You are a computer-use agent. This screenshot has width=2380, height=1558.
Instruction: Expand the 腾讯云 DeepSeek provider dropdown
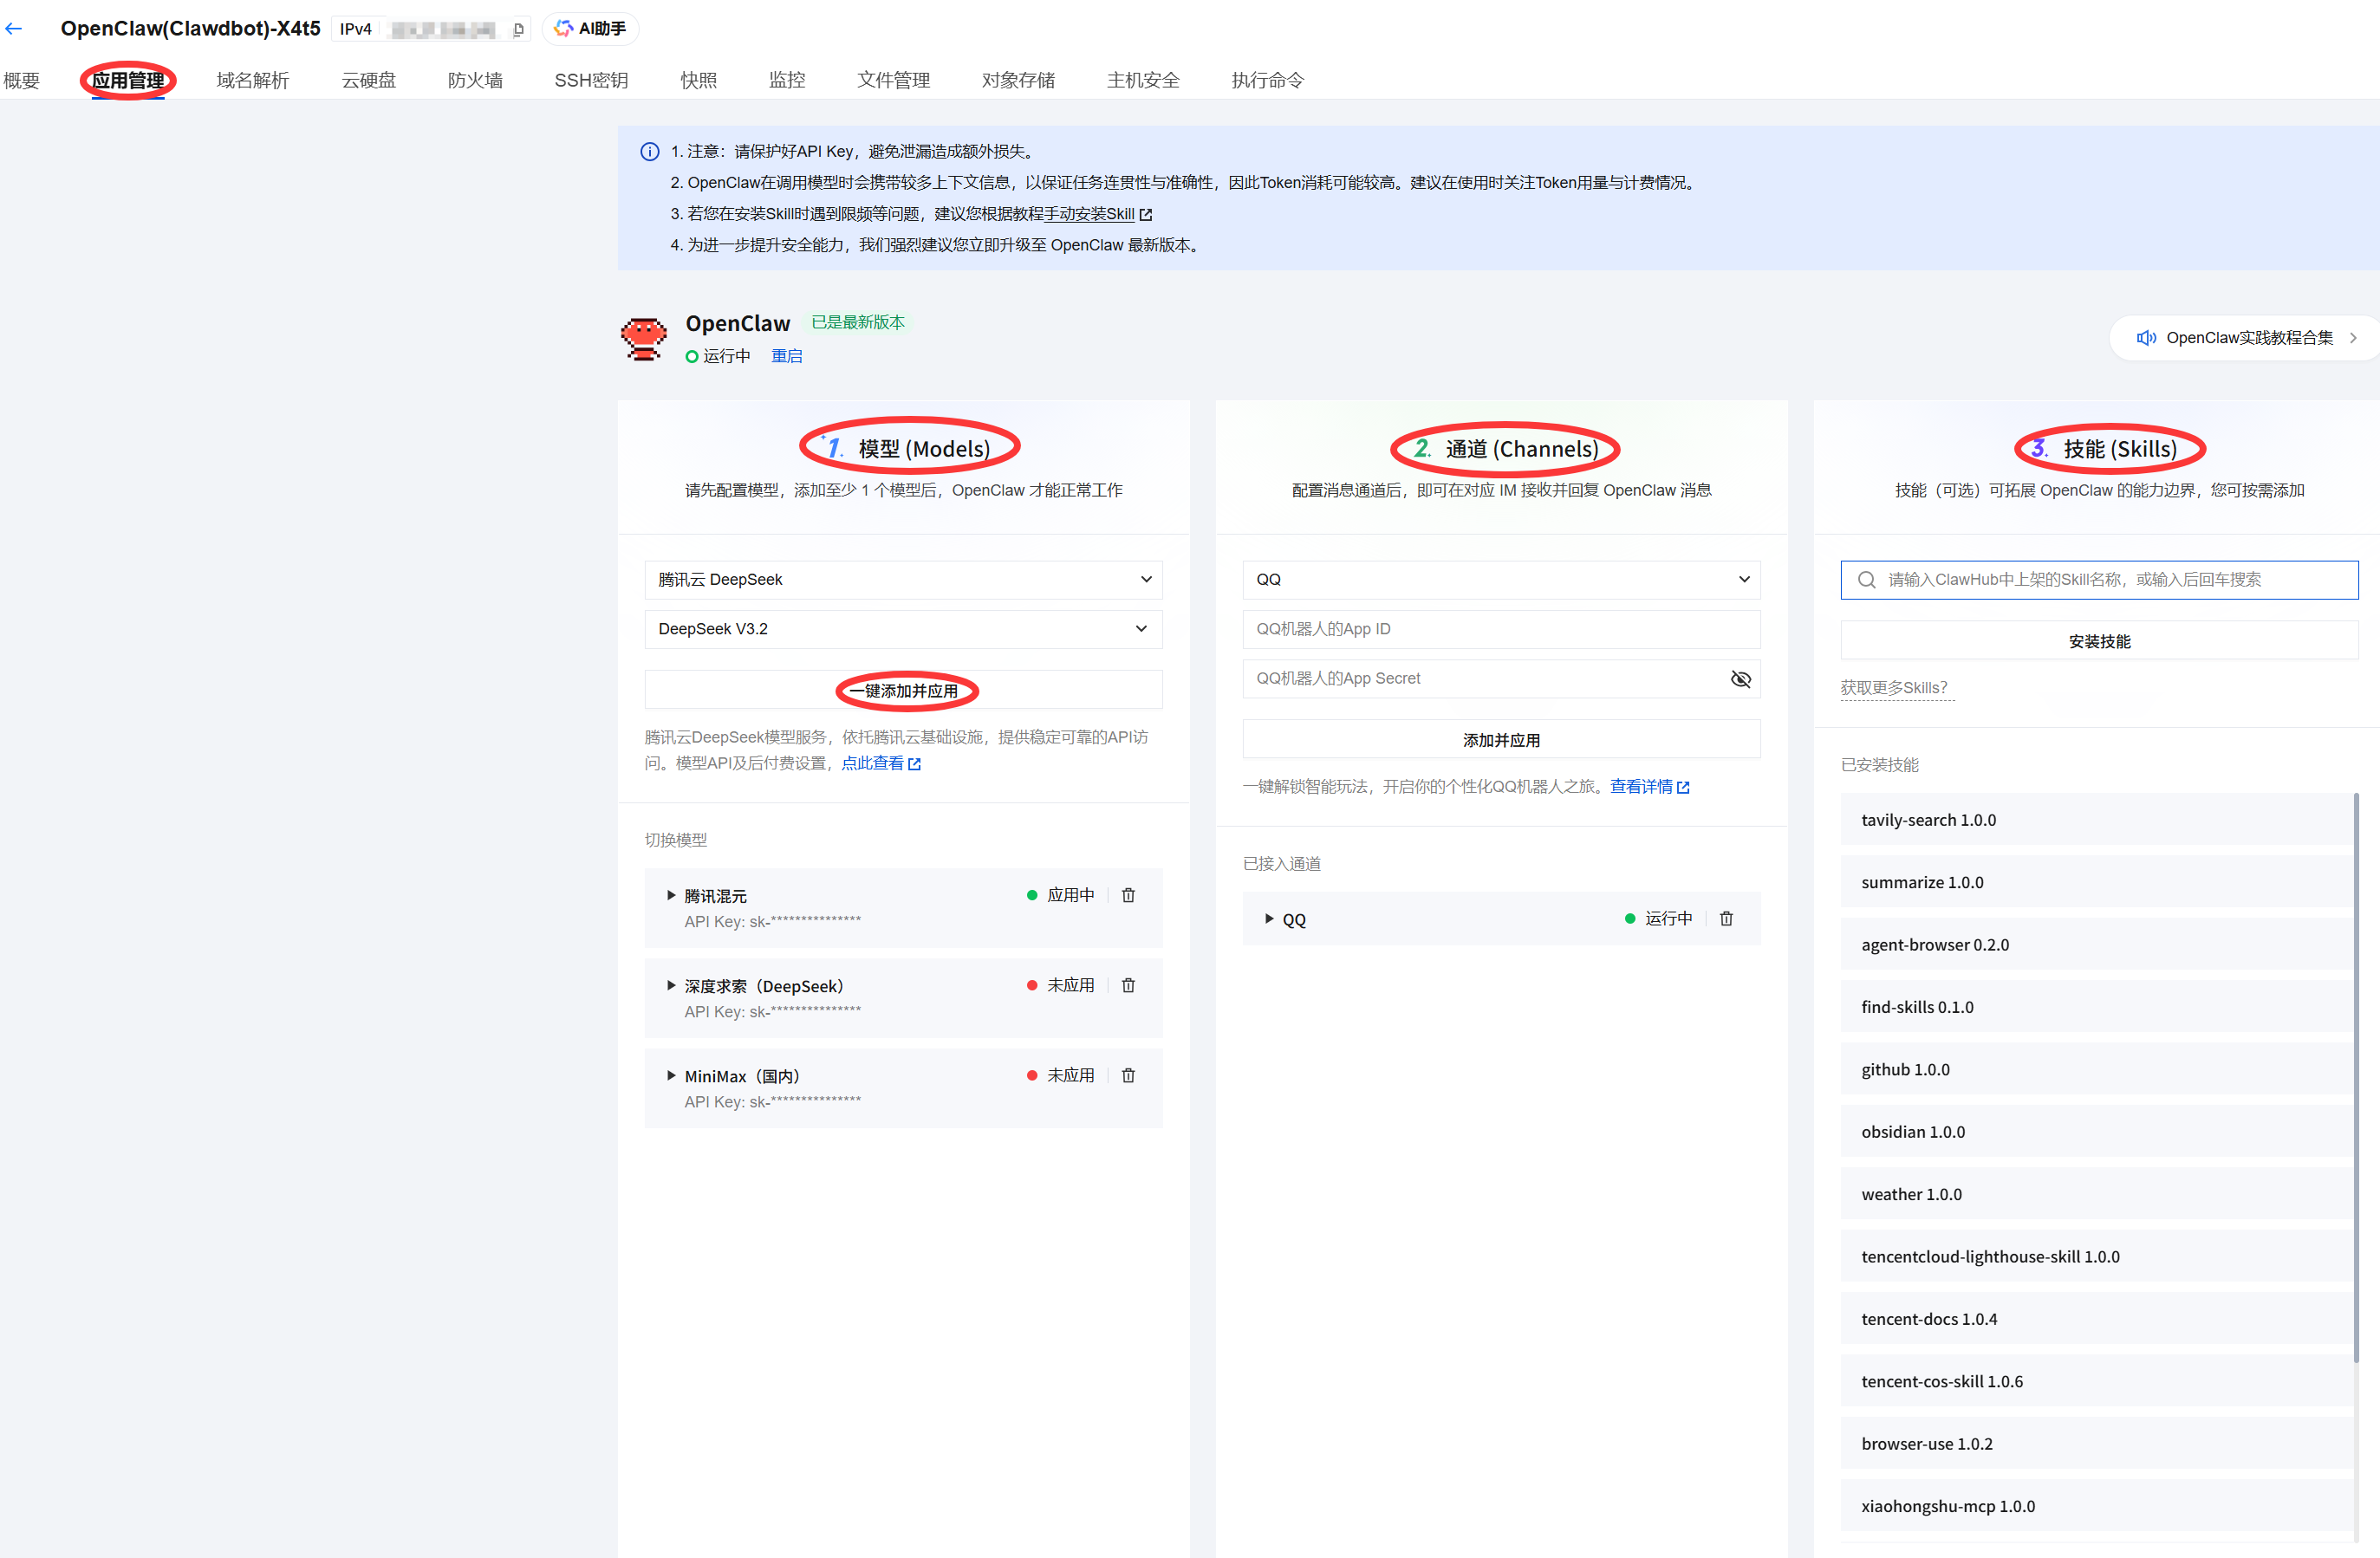pyautogui.click(x=903, y=580)
